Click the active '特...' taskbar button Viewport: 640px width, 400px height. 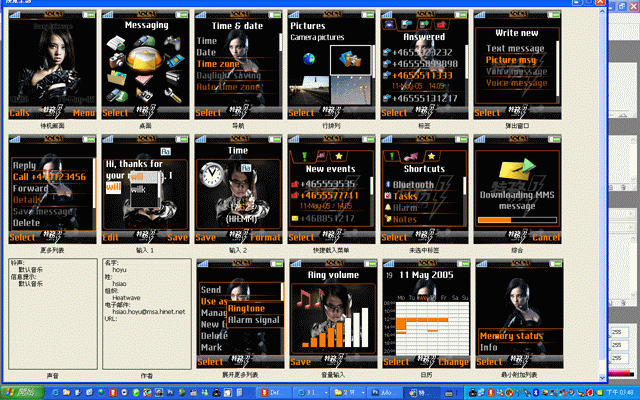pyautogui.click(x=420, y=393)
